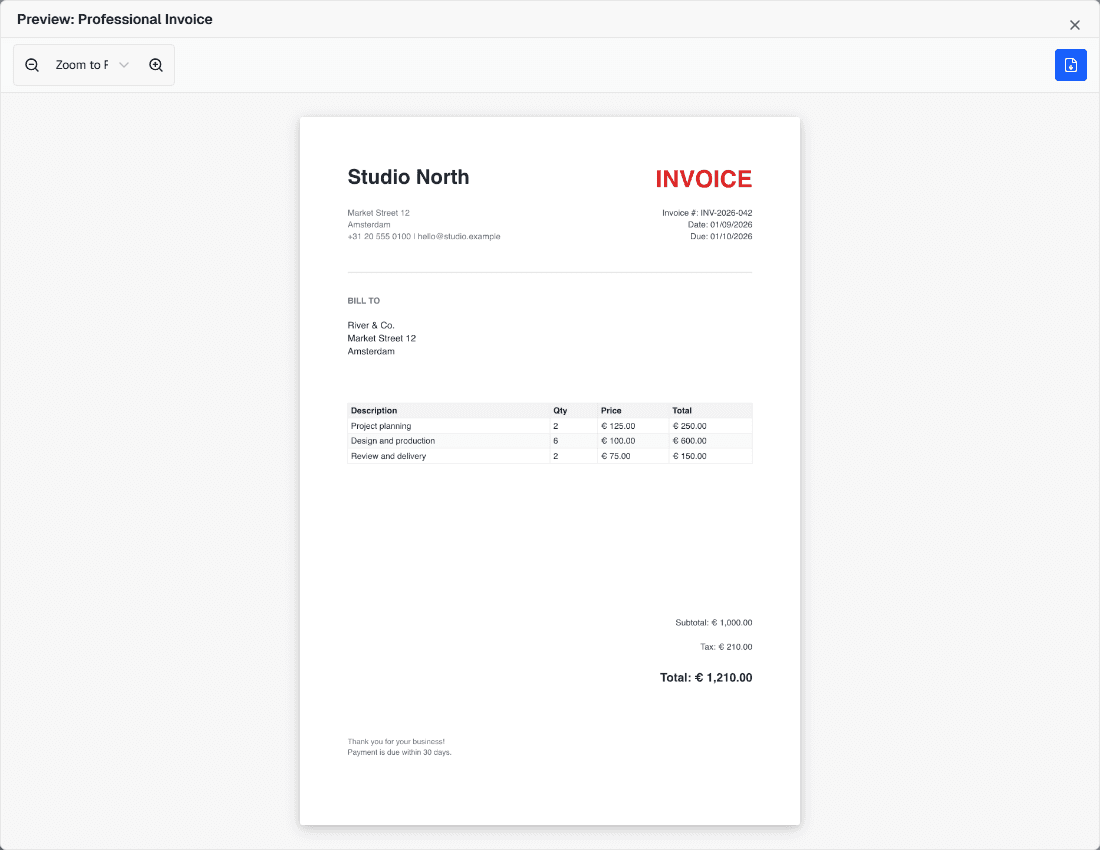The width and height of the screenshot is (1100, 850).
Task: Click the zoom out magnifier icon
Action: (32, 65)
